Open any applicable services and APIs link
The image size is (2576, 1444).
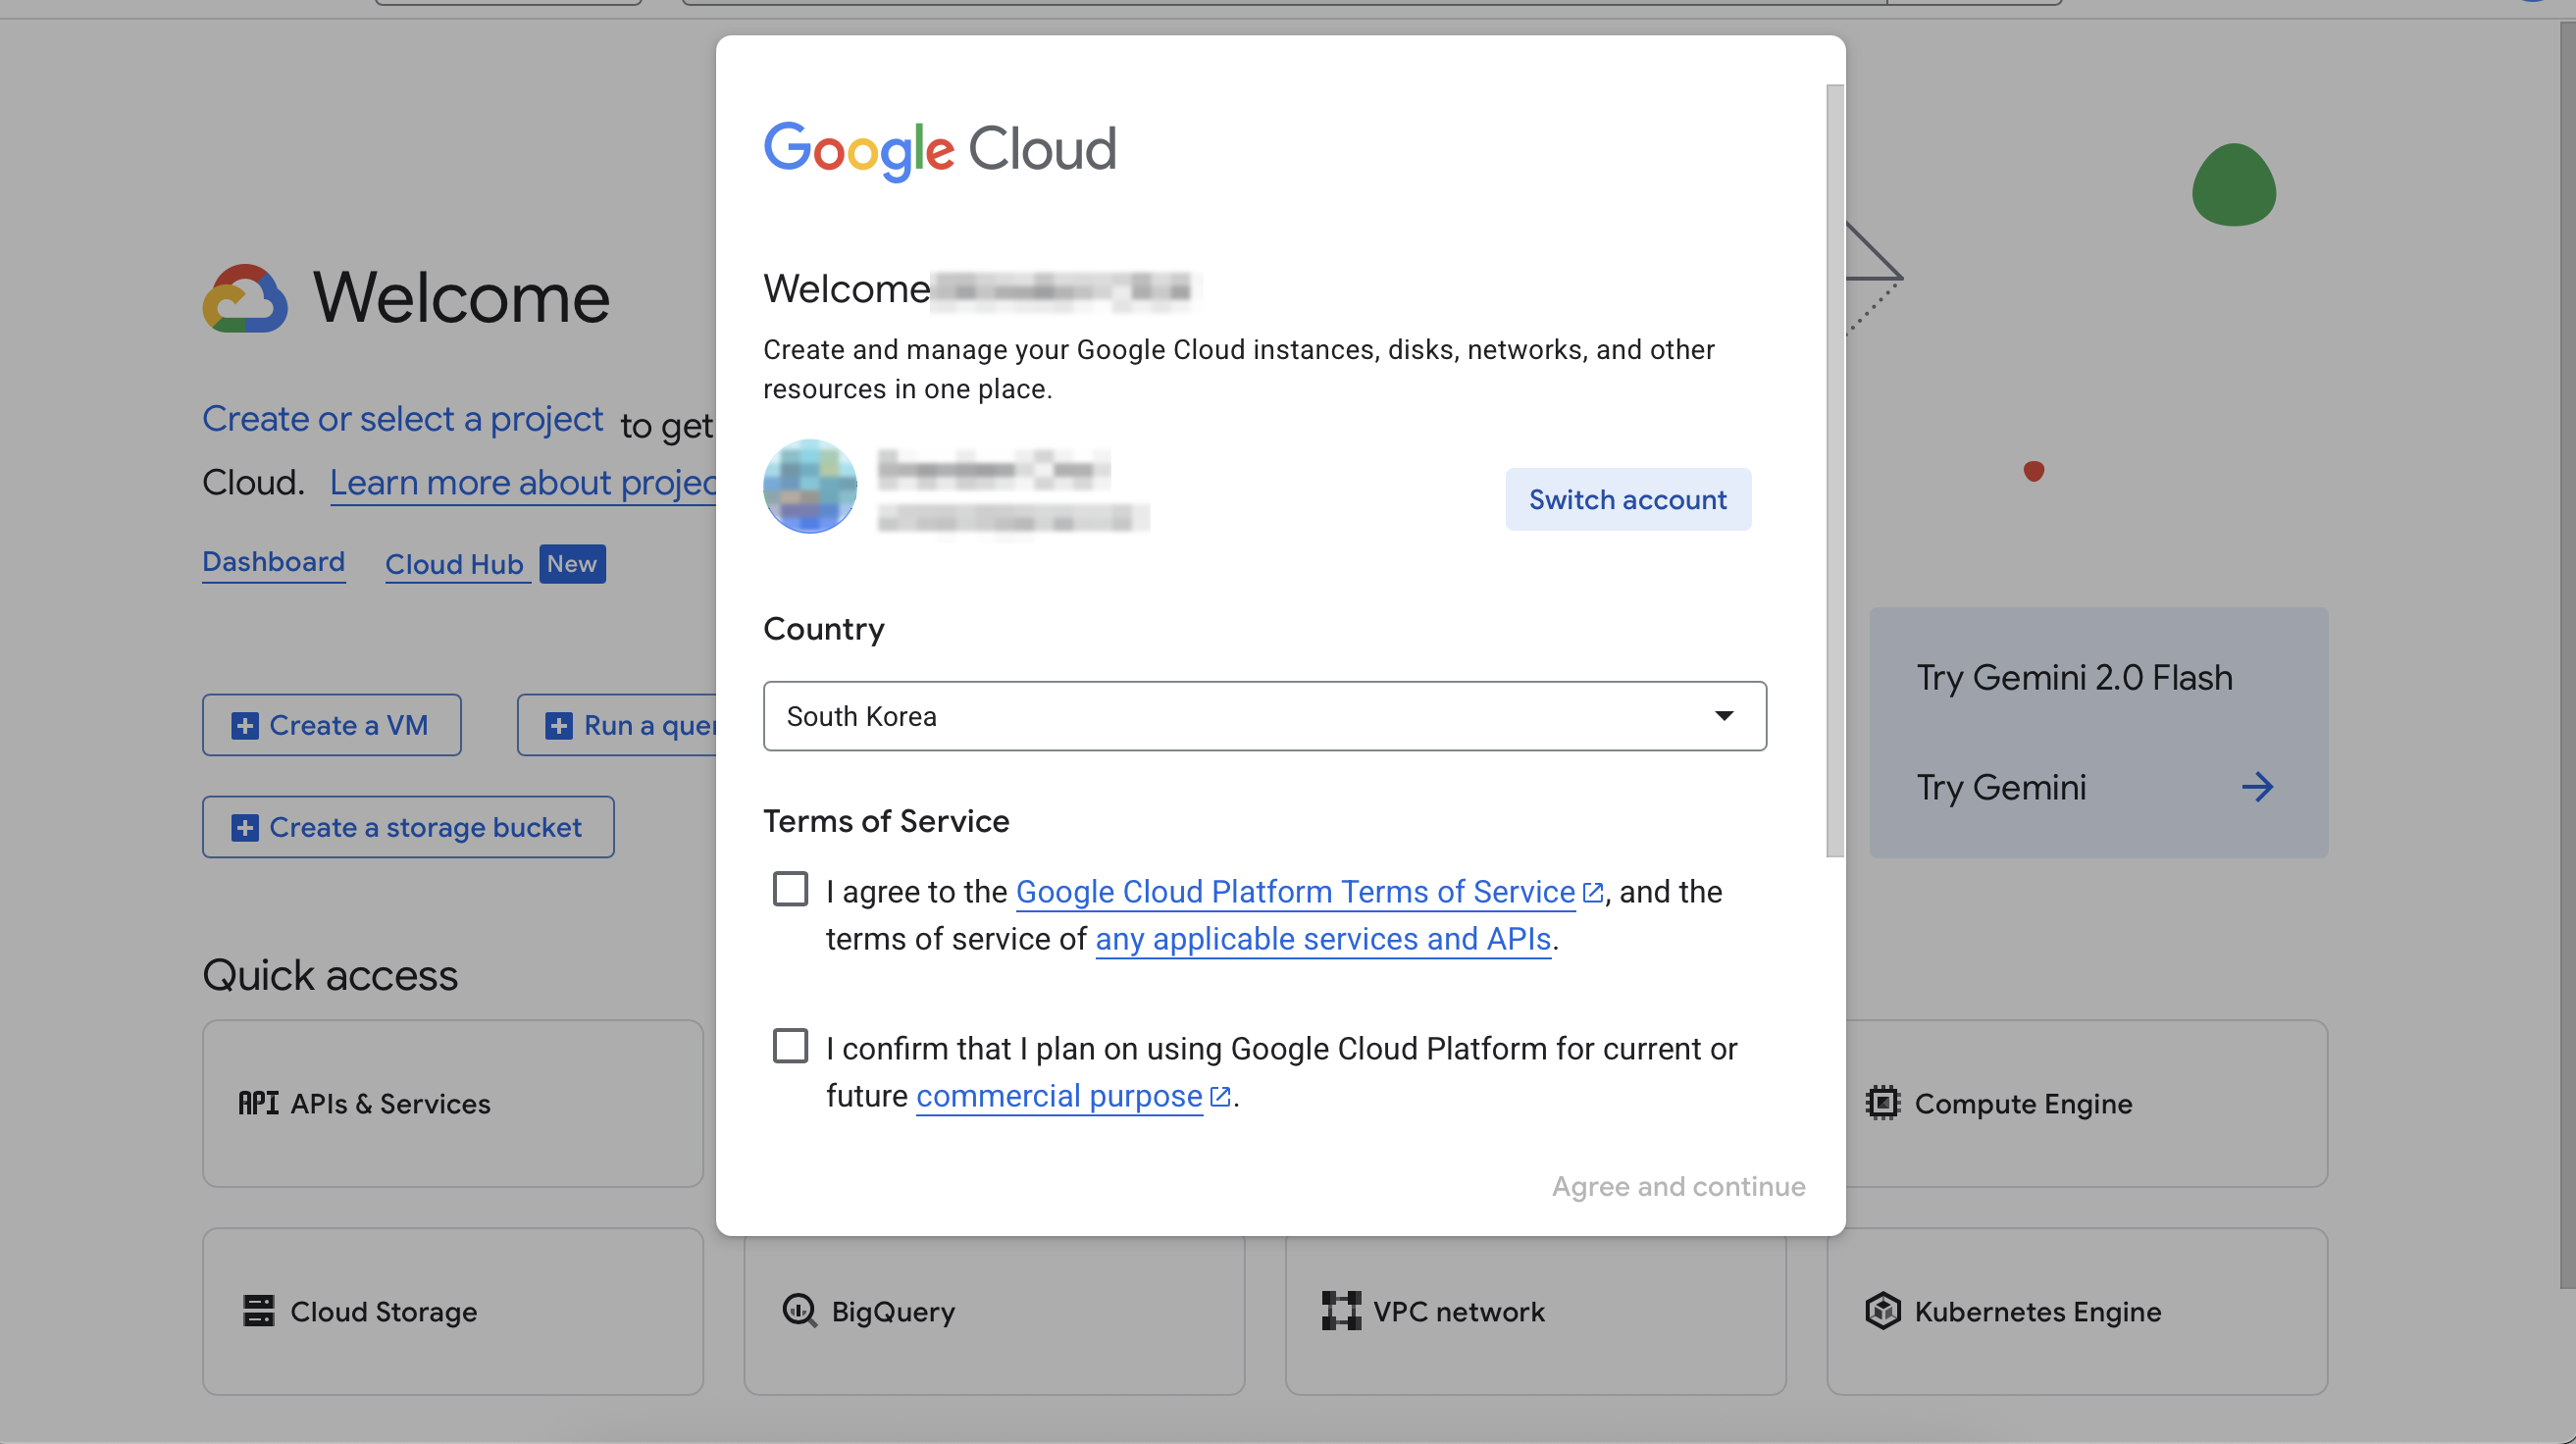[1323, 939]
